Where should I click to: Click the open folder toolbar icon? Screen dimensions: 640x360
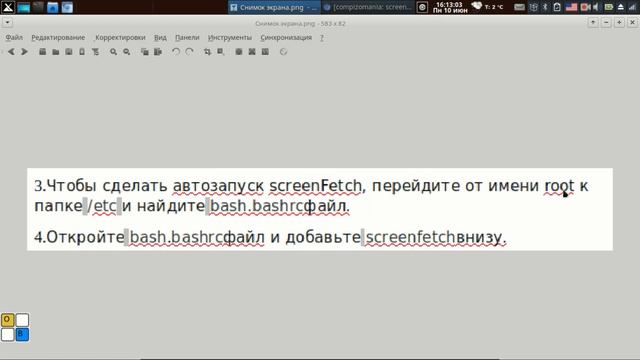[56, 52]
